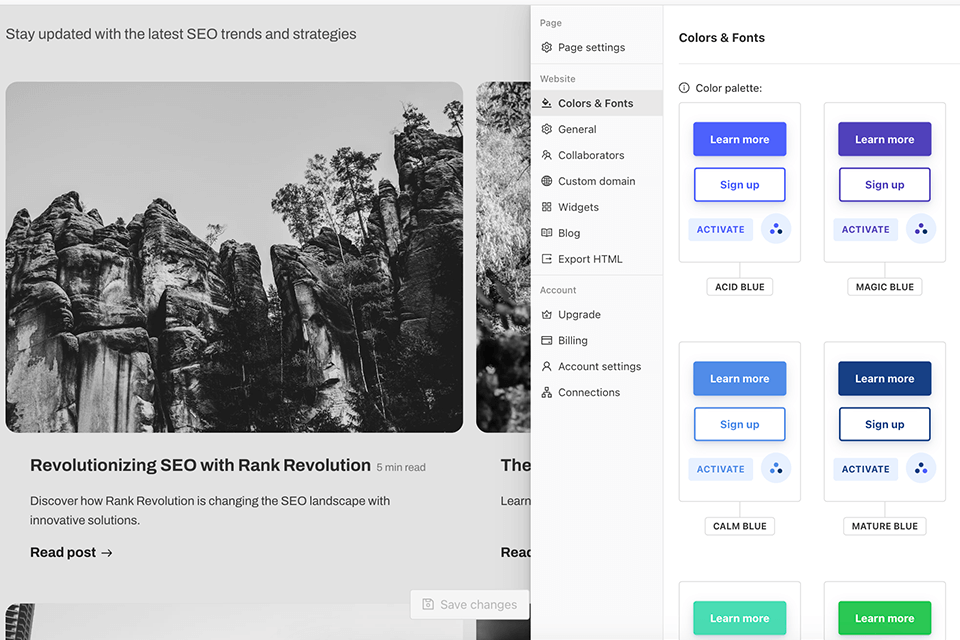Click the teal Learn more swatch button
This screenshot has width=960, height=640.
point(740,618)
